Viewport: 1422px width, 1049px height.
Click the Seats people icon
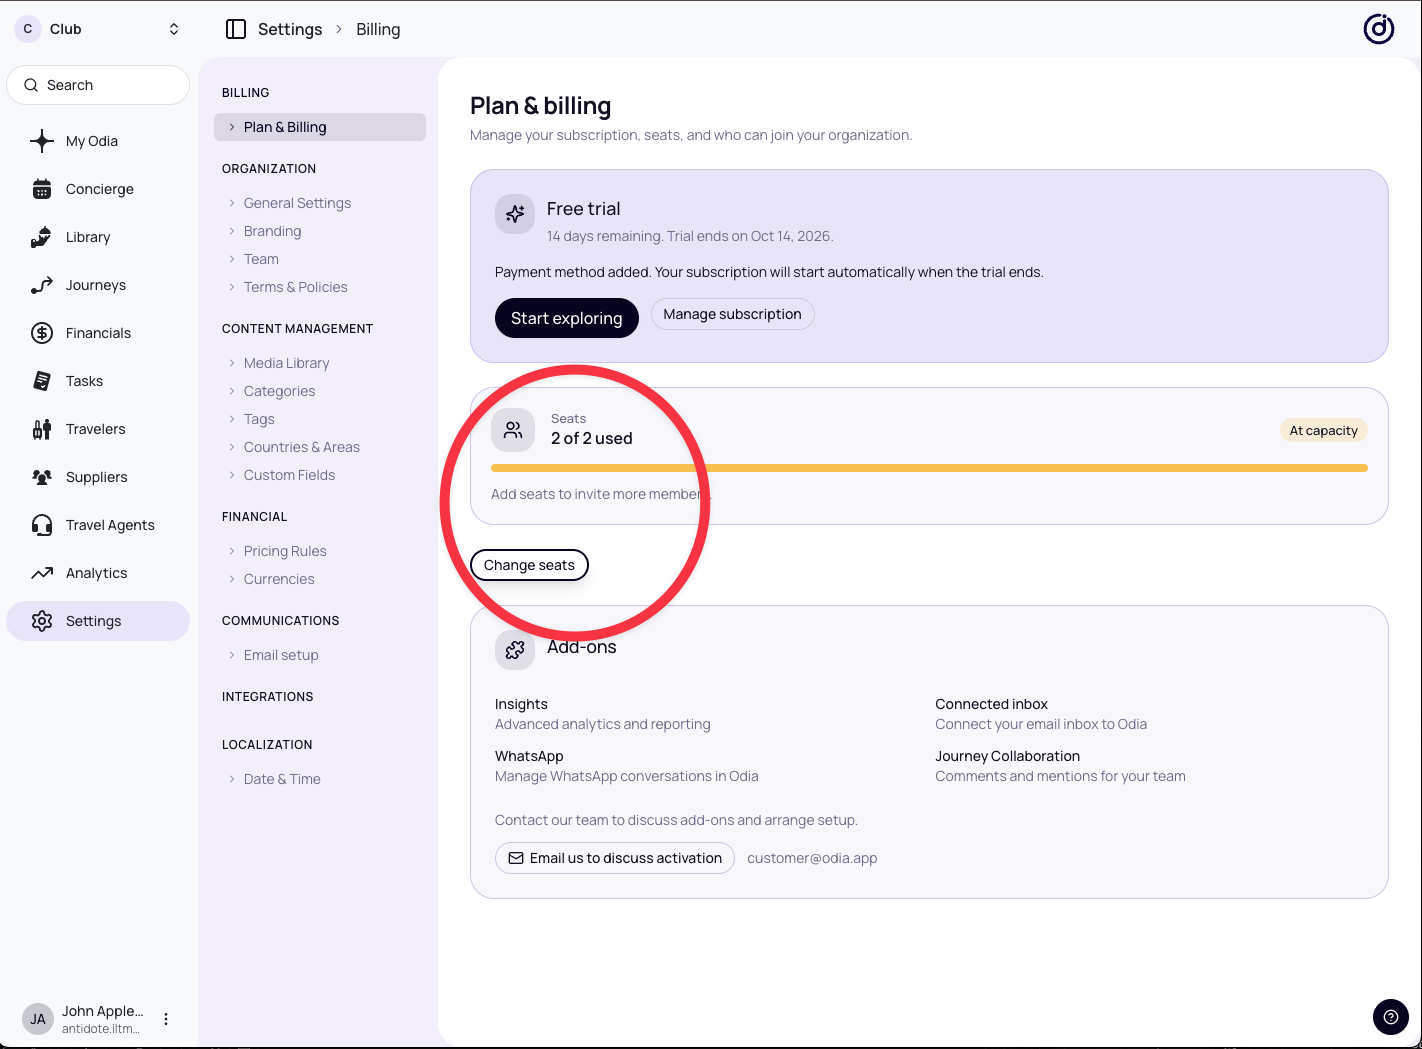pos(513,431)
